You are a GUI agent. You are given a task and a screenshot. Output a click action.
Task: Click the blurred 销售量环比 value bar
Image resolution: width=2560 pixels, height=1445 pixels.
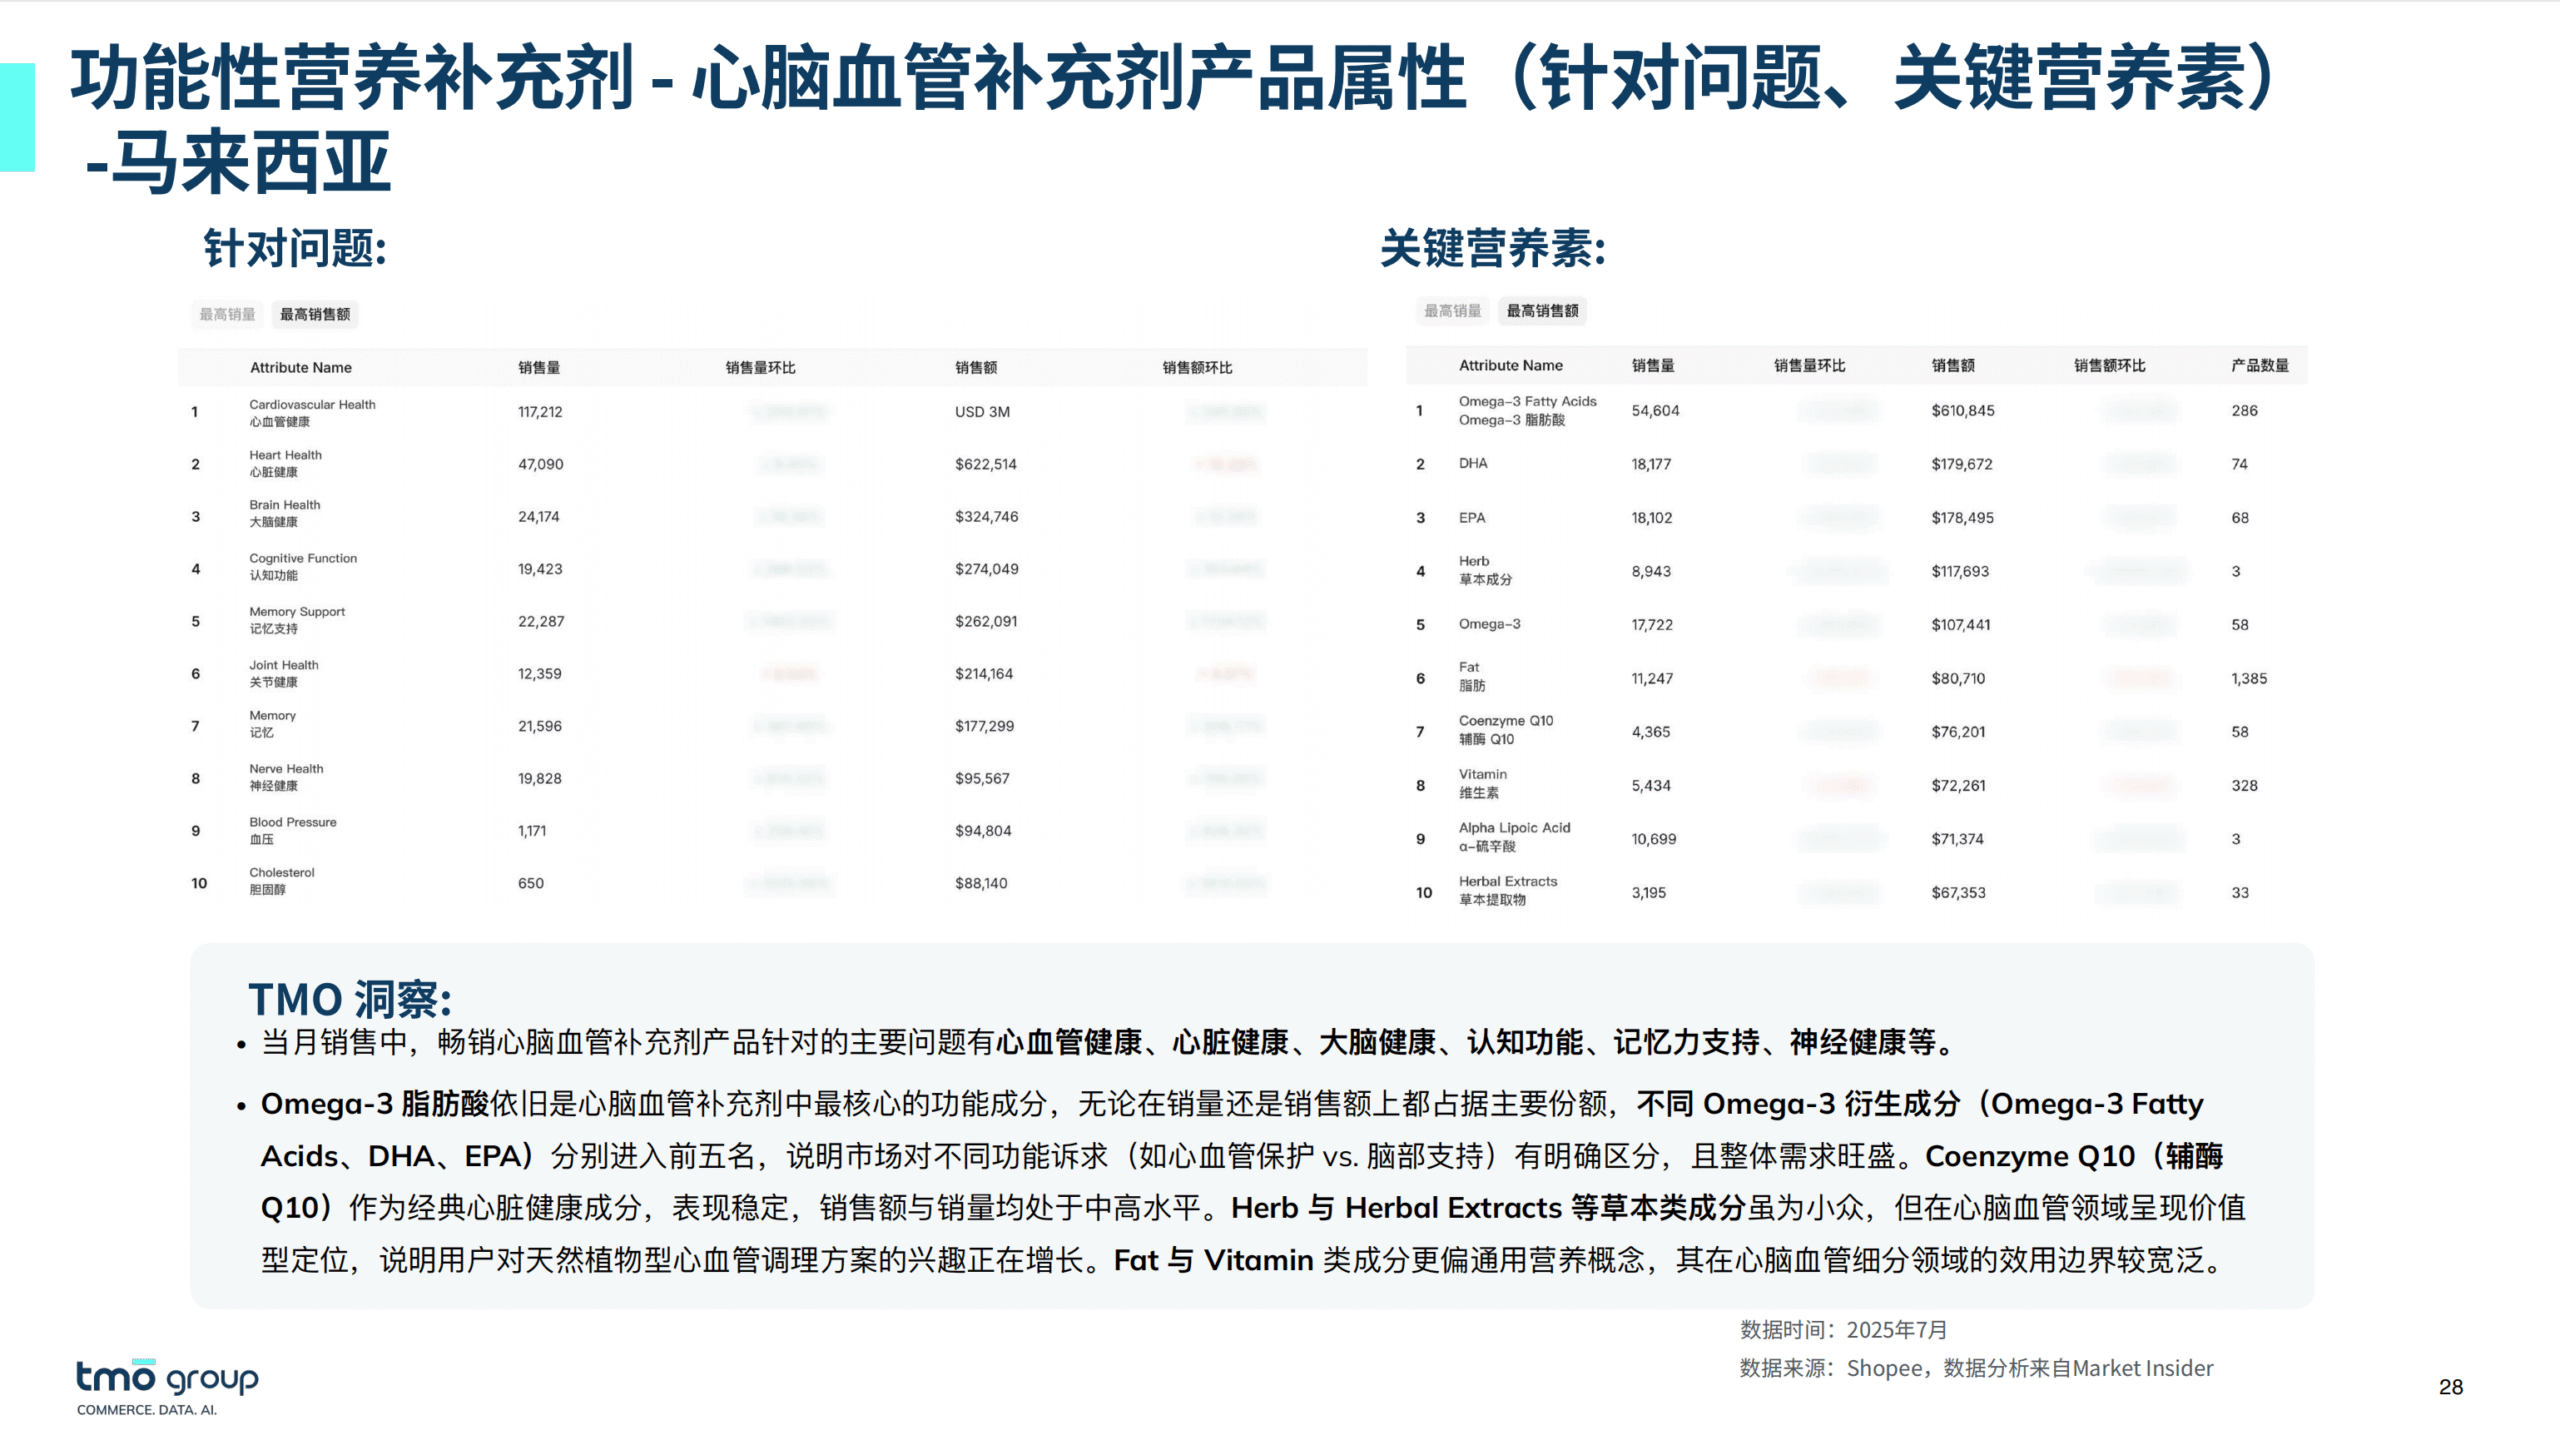coord(789,412)
